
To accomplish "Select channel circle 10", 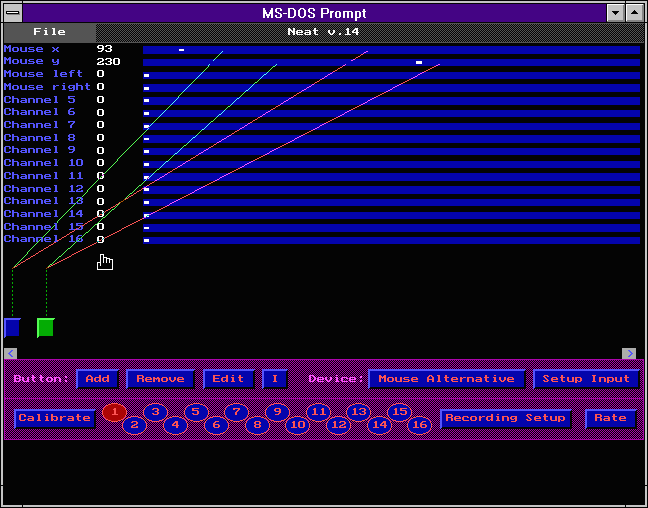I will [298, 425].
